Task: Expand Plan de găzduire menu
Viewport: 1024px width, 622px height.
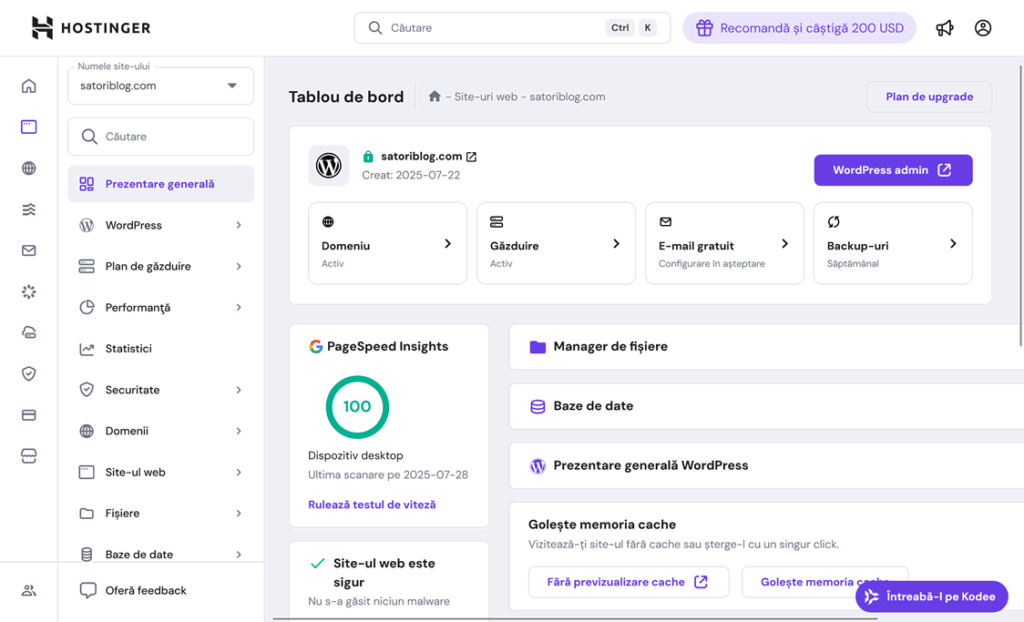Action: (161, 267)
